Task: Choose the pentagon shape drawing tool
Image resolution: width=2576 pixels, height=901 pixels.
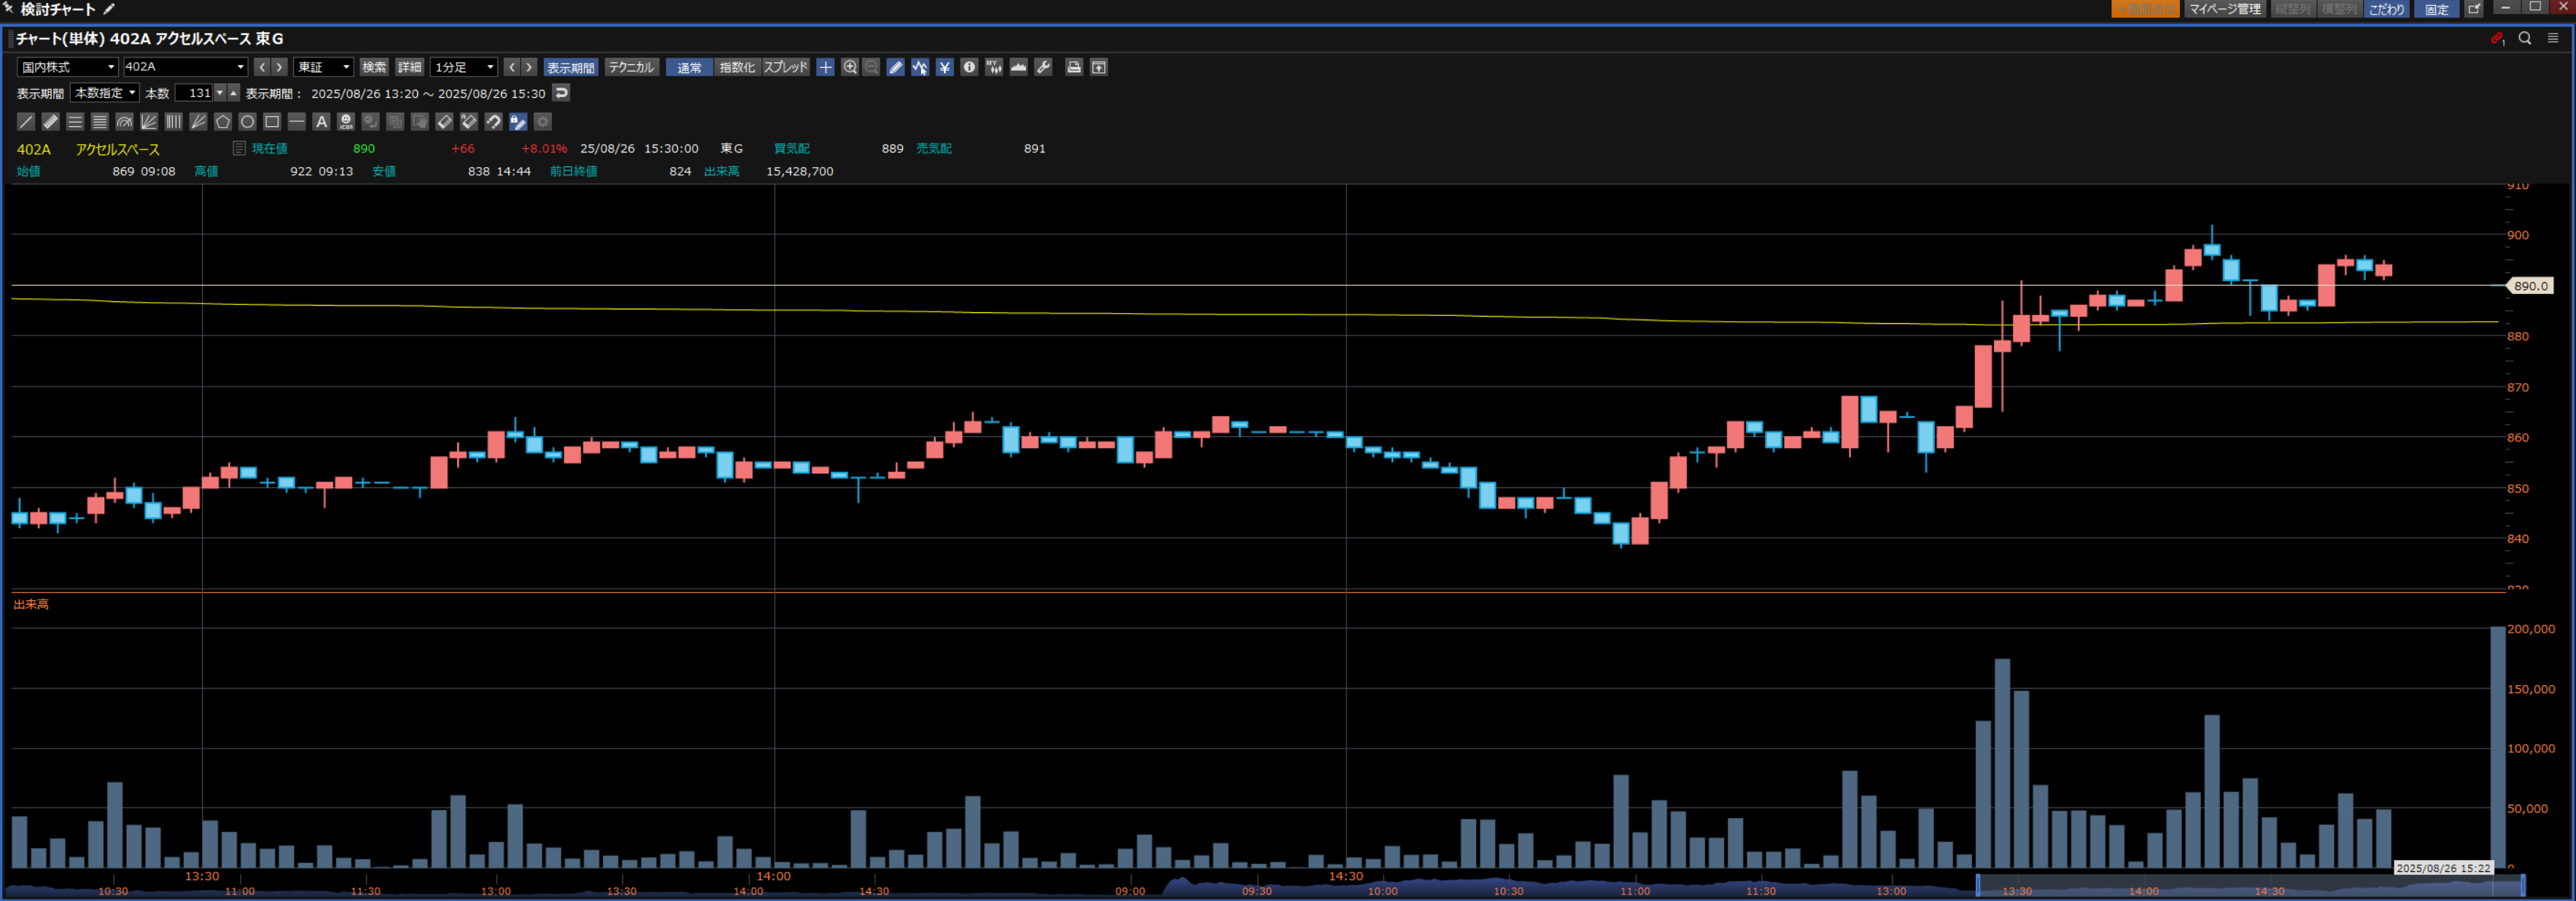Action: click(x=223, y=122)
